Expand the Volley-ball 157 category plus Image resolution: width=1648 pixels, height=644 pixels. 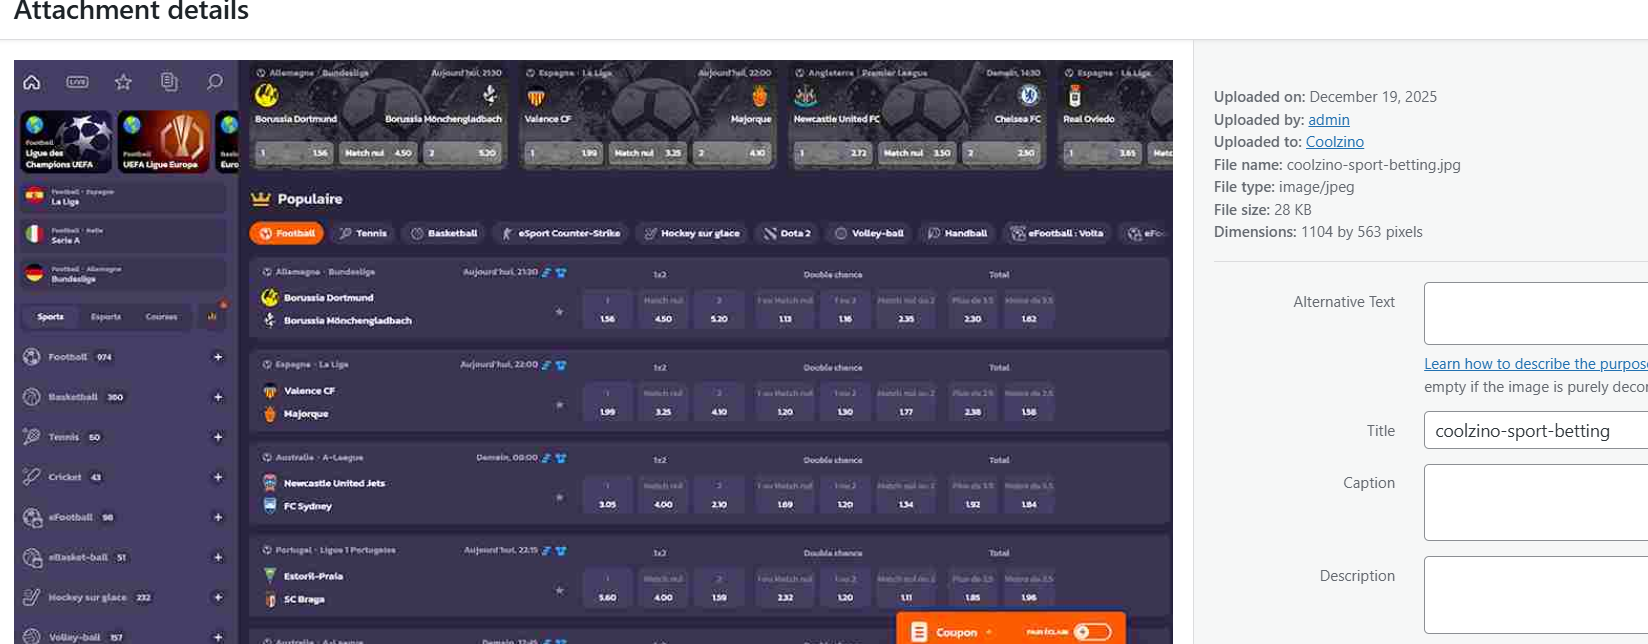217,637
